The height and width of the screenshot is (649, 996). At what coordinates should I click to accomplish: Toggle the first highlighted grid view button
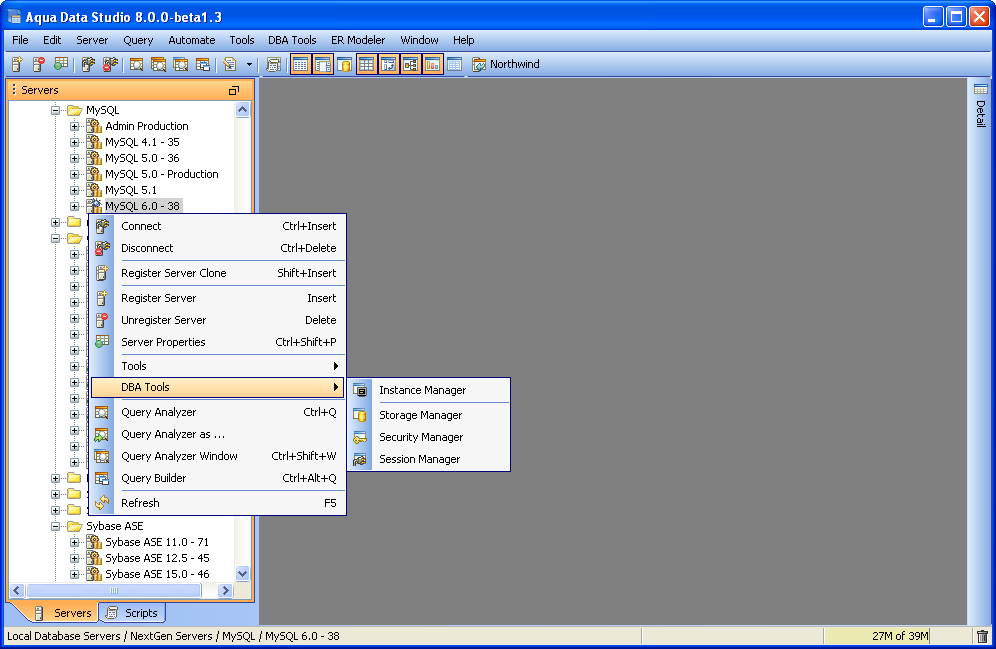coord(301,64)
